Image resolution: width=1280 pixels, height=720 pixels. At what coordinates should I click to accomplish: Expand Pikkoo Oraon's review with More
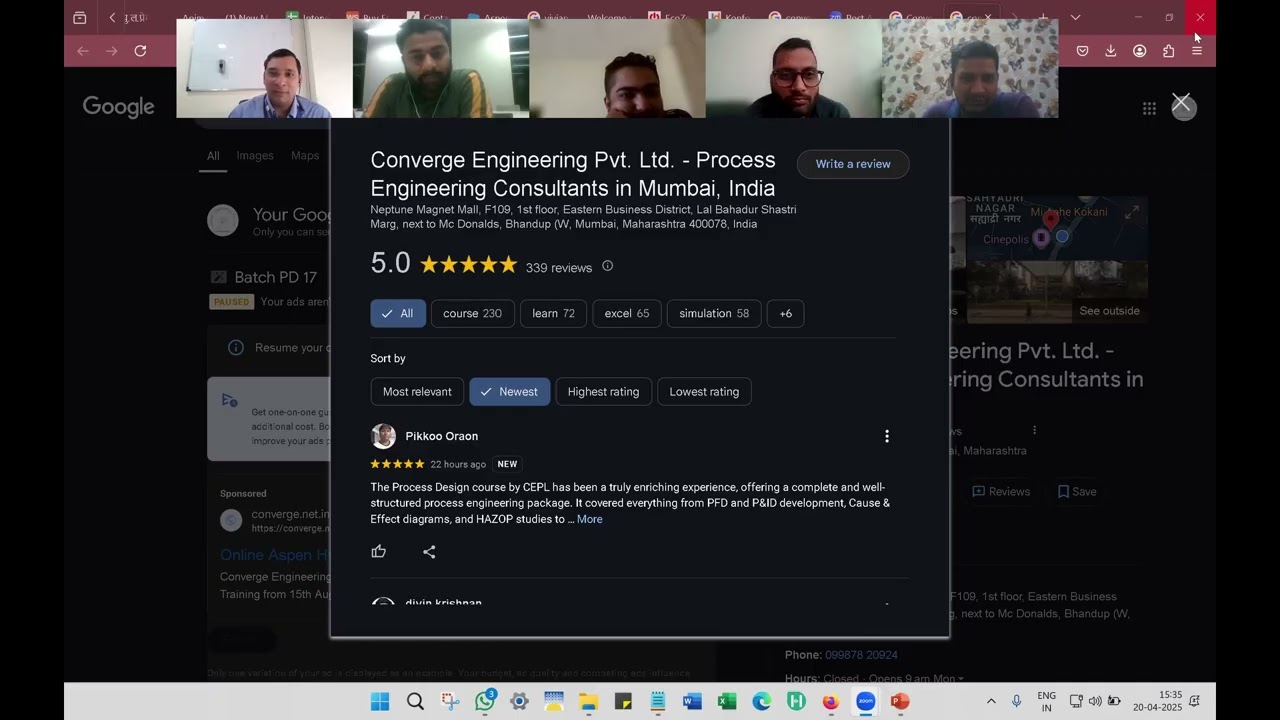tap(590, 519)
